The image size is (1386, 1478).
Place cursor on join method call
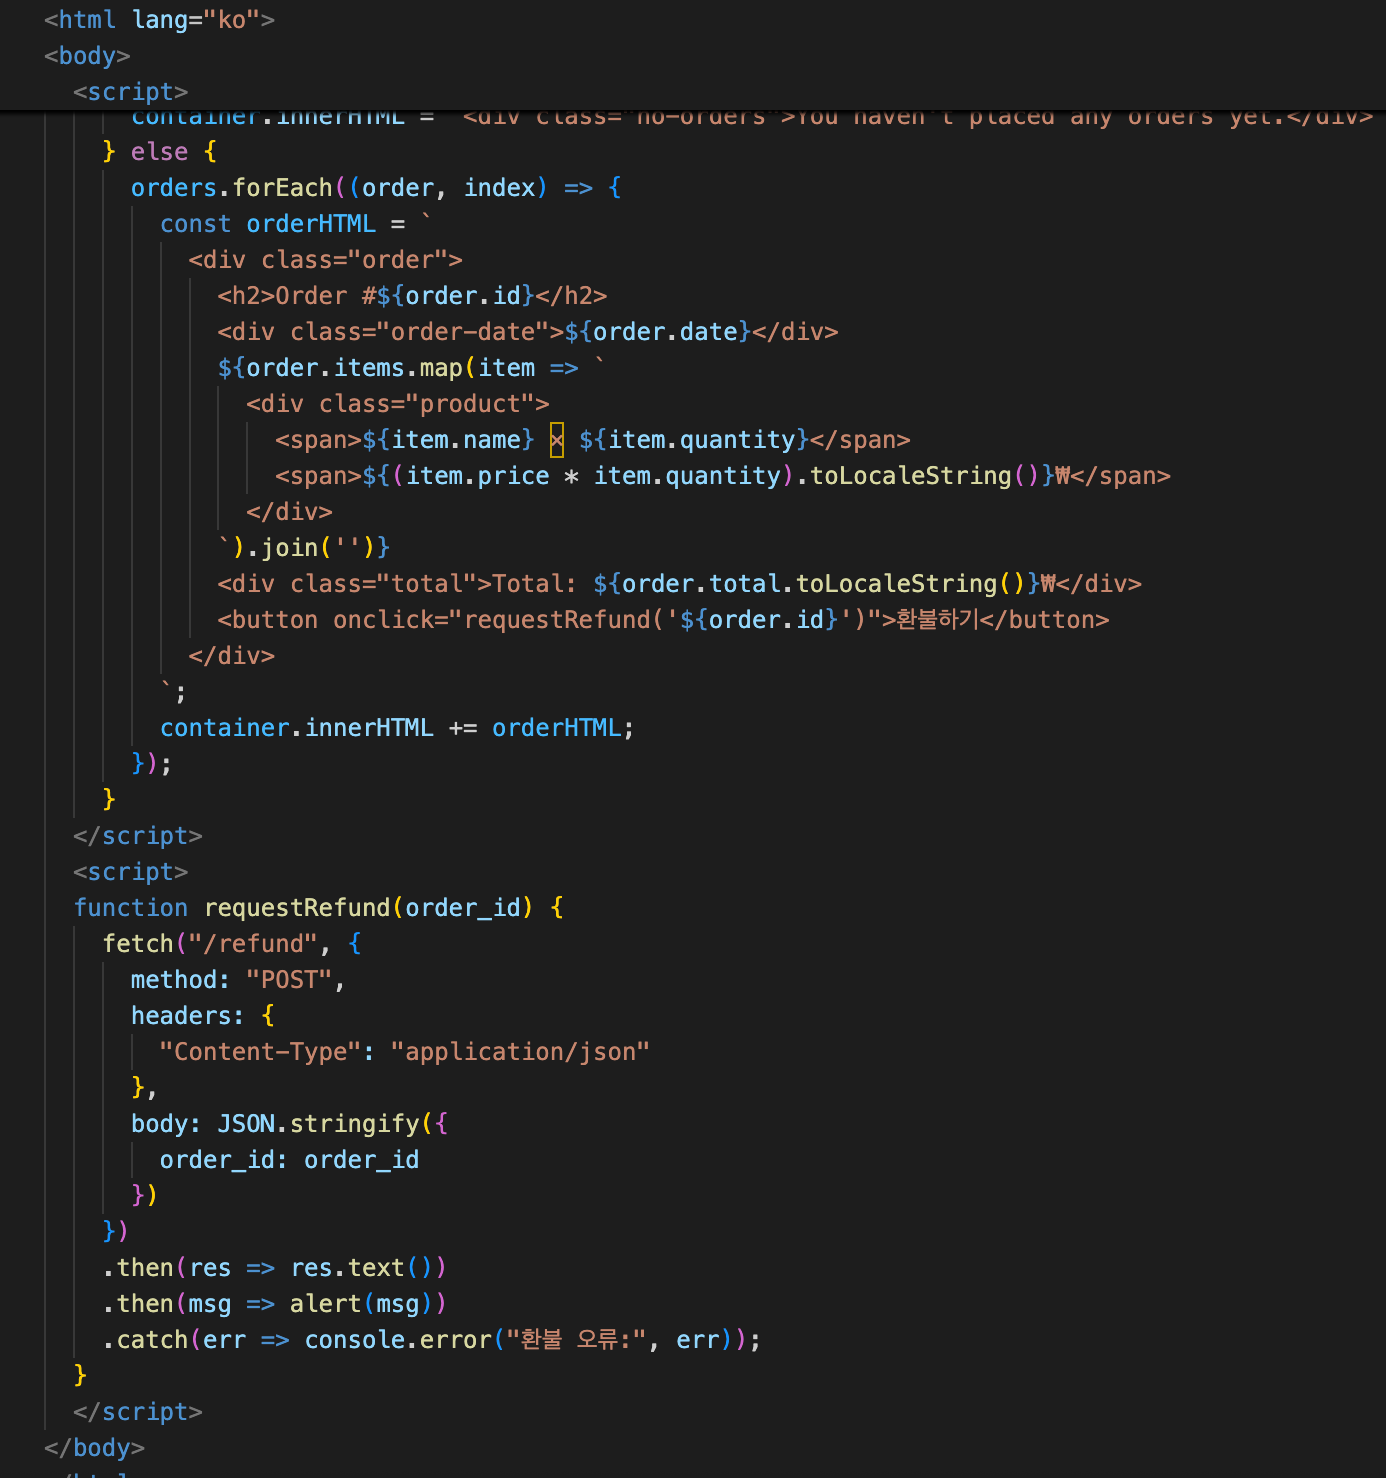pos(289,548)
